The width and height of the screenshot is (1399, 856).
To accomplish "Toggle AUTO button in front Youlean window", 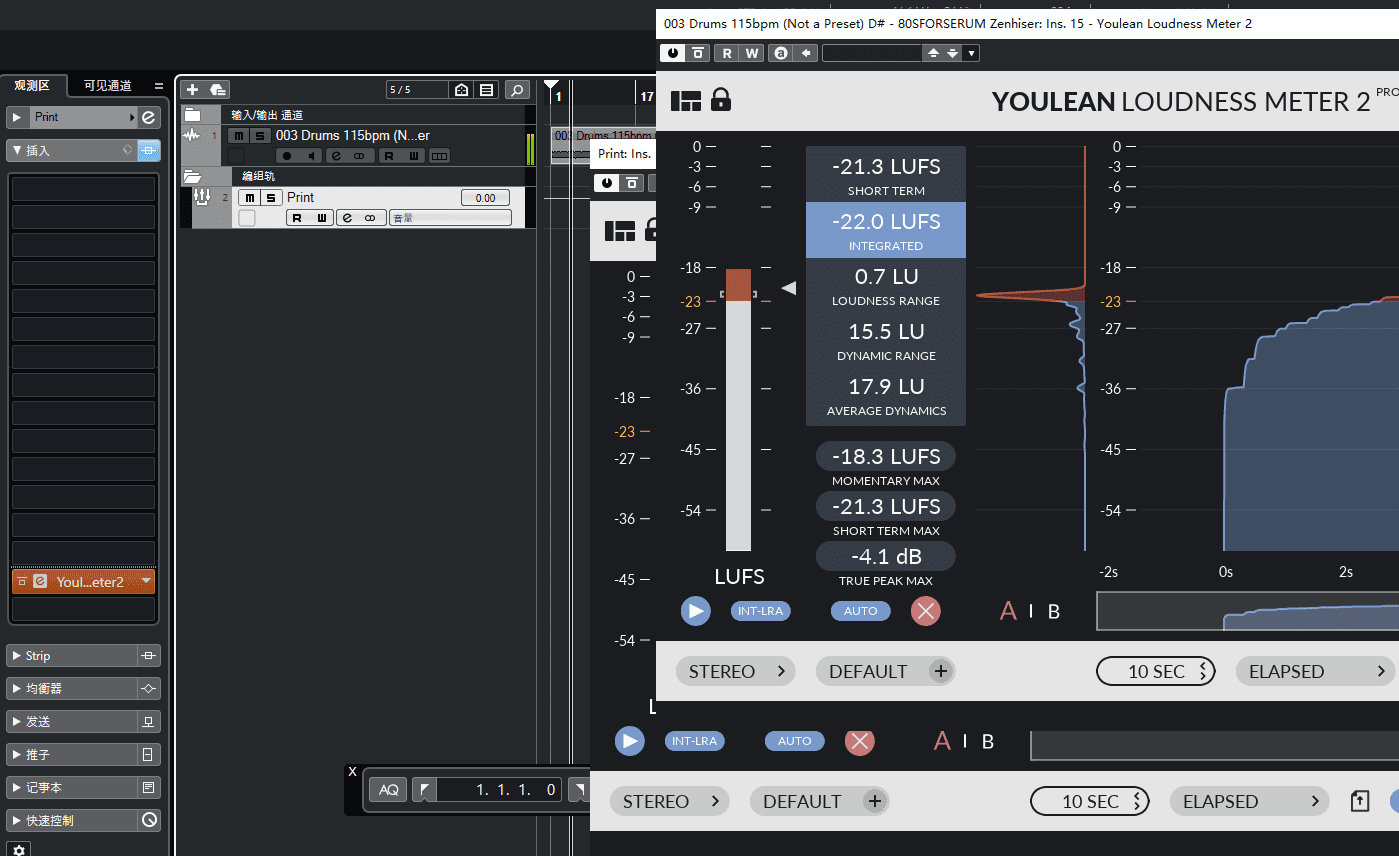I will (861, 611).
